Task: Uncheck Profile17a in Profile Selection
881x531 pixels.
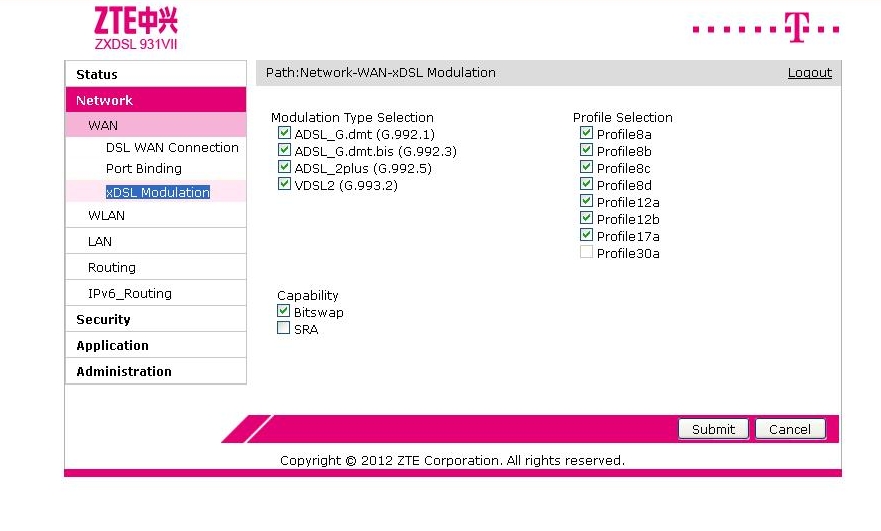Action: pos(586,236)
